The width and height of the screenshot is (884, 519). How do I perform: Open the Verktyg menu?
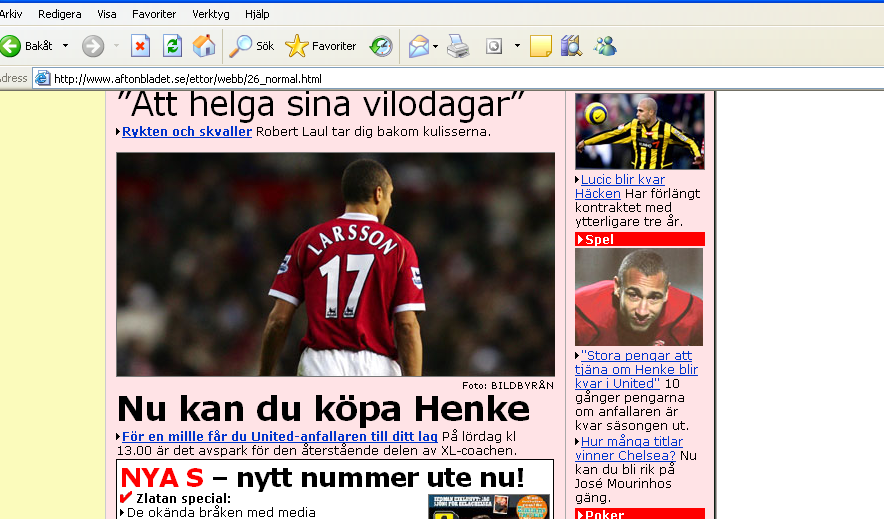211,14
